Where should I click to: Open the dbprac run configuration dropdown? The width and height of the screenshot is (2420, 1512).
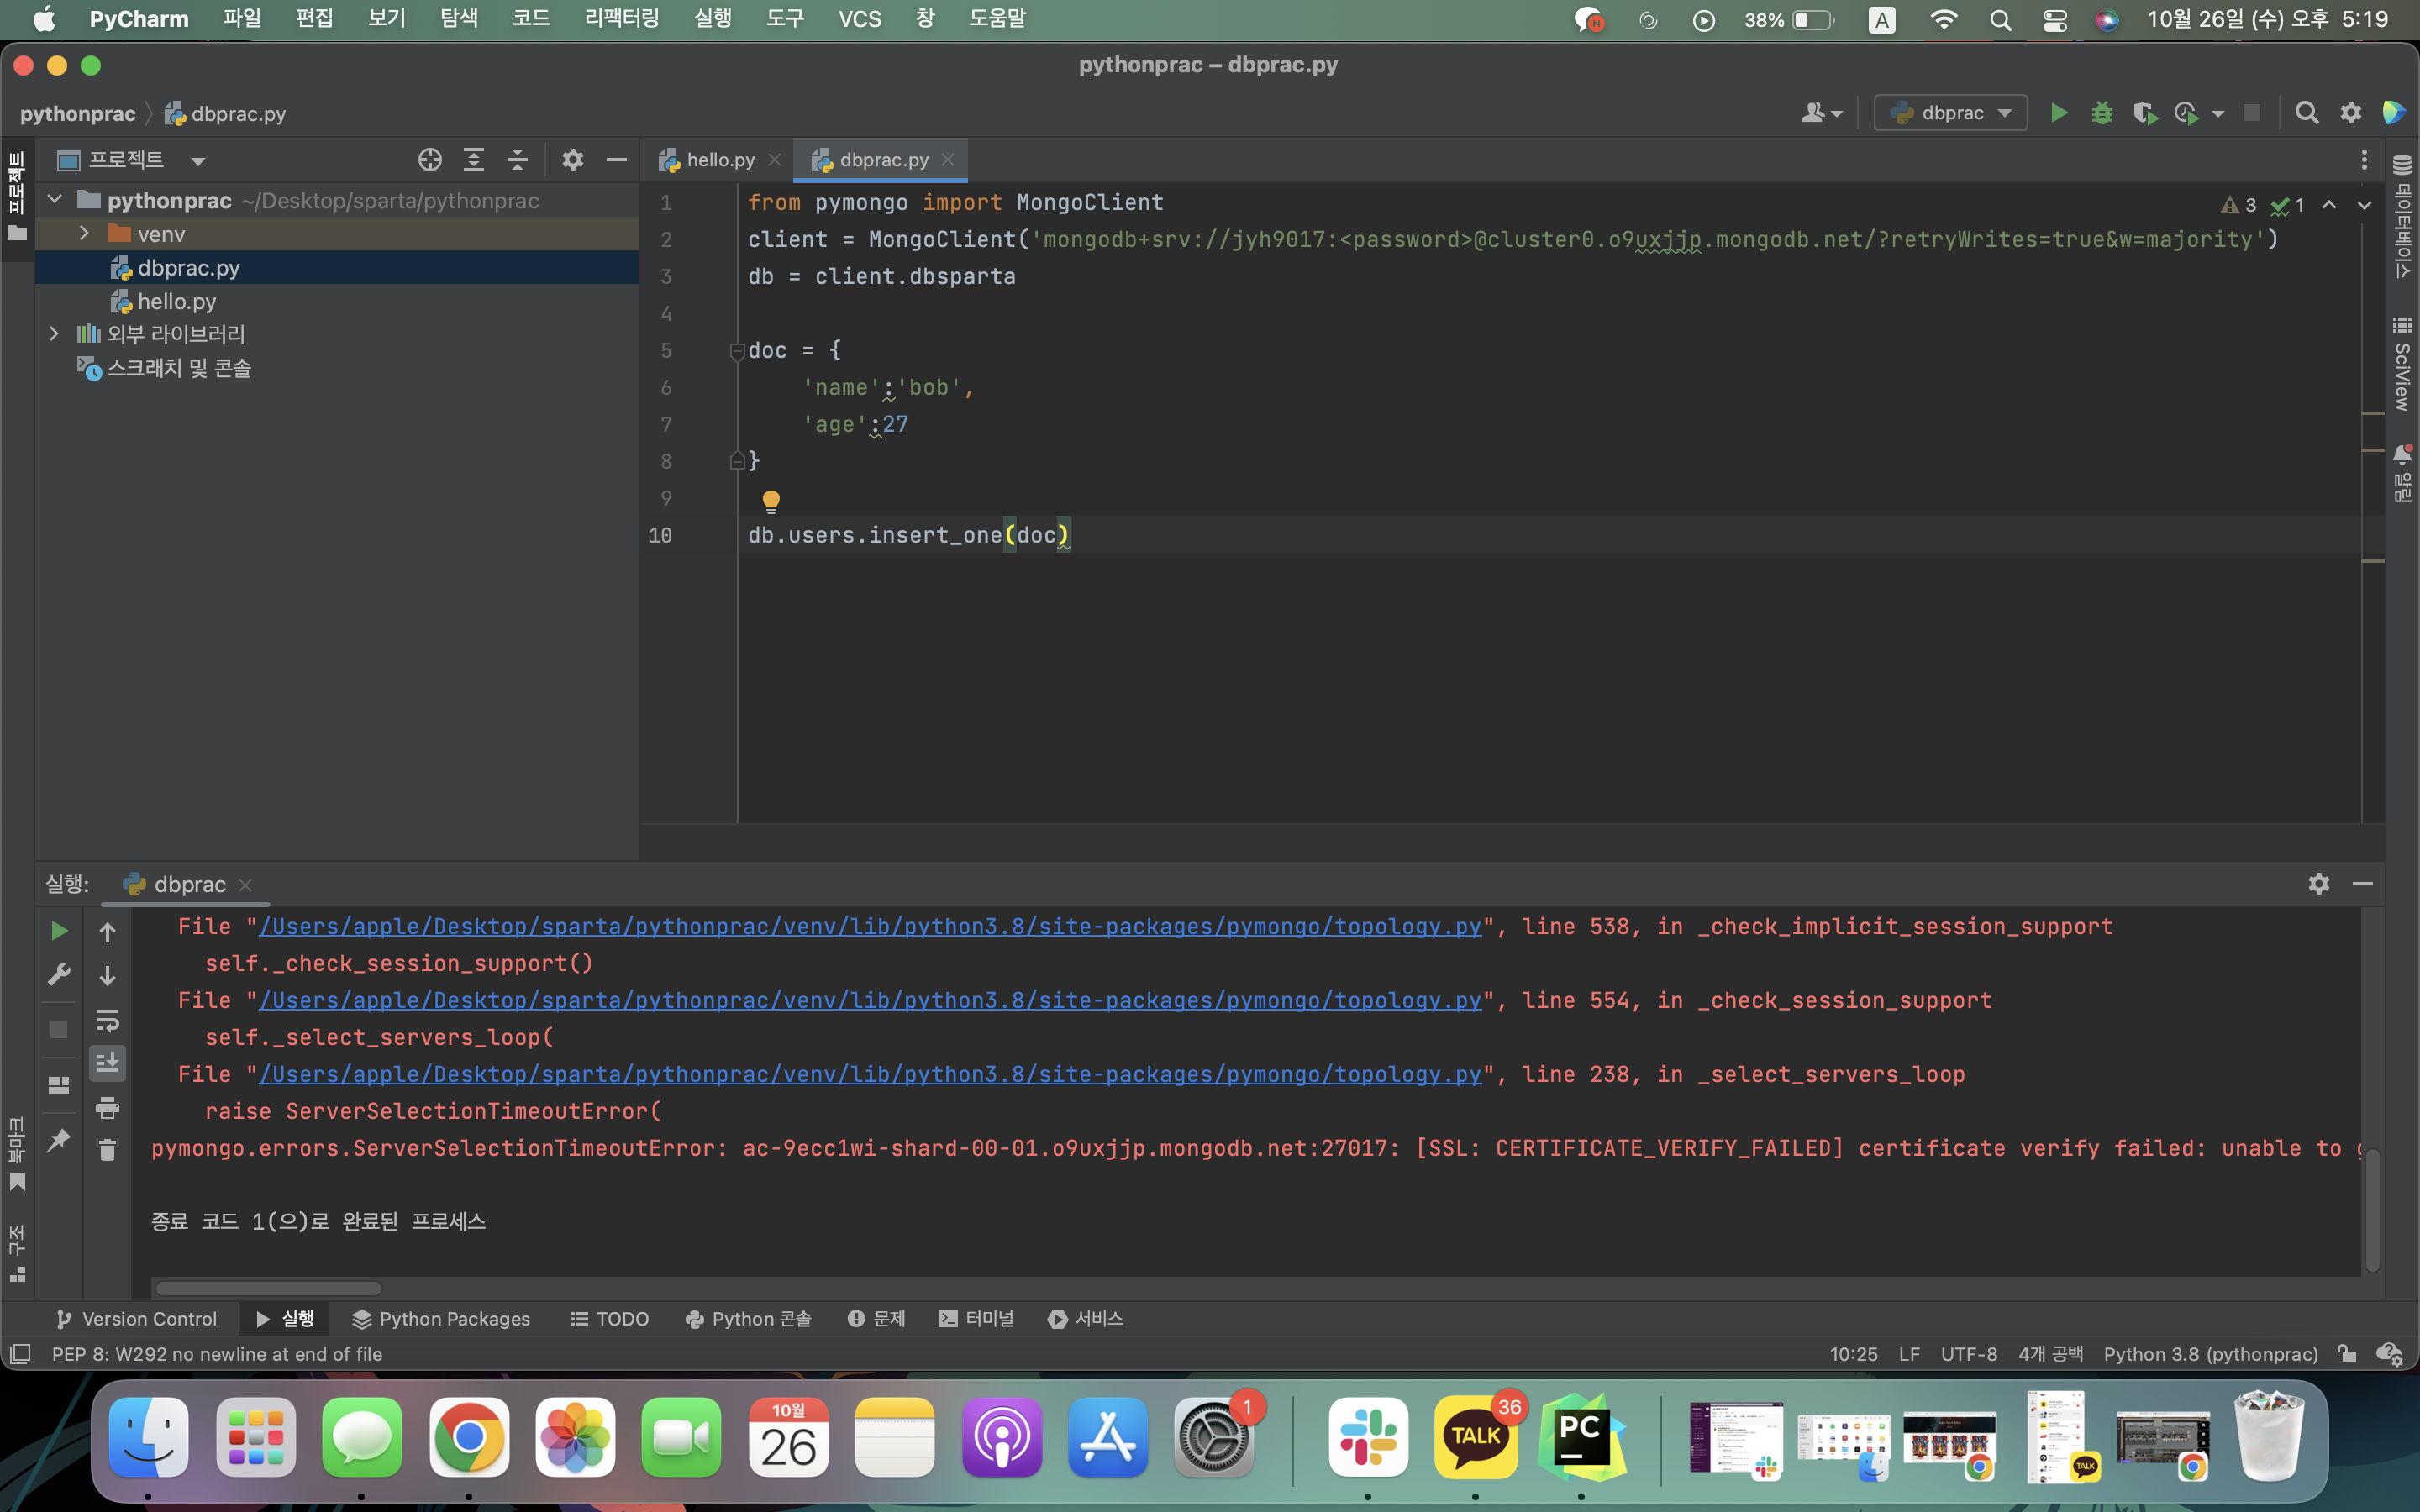(1950, 113)
